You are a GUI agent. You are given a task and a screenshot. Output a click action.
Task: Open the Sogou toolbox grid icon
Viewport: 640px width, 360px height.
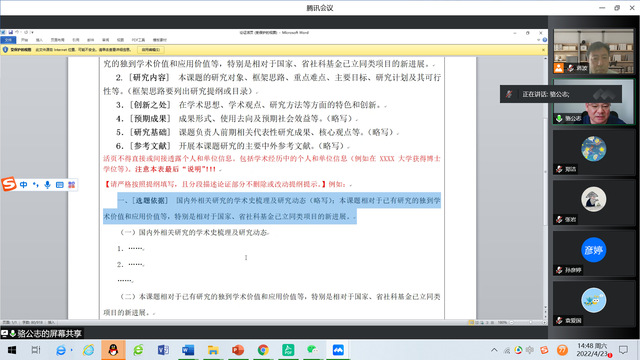click(71, 185)
